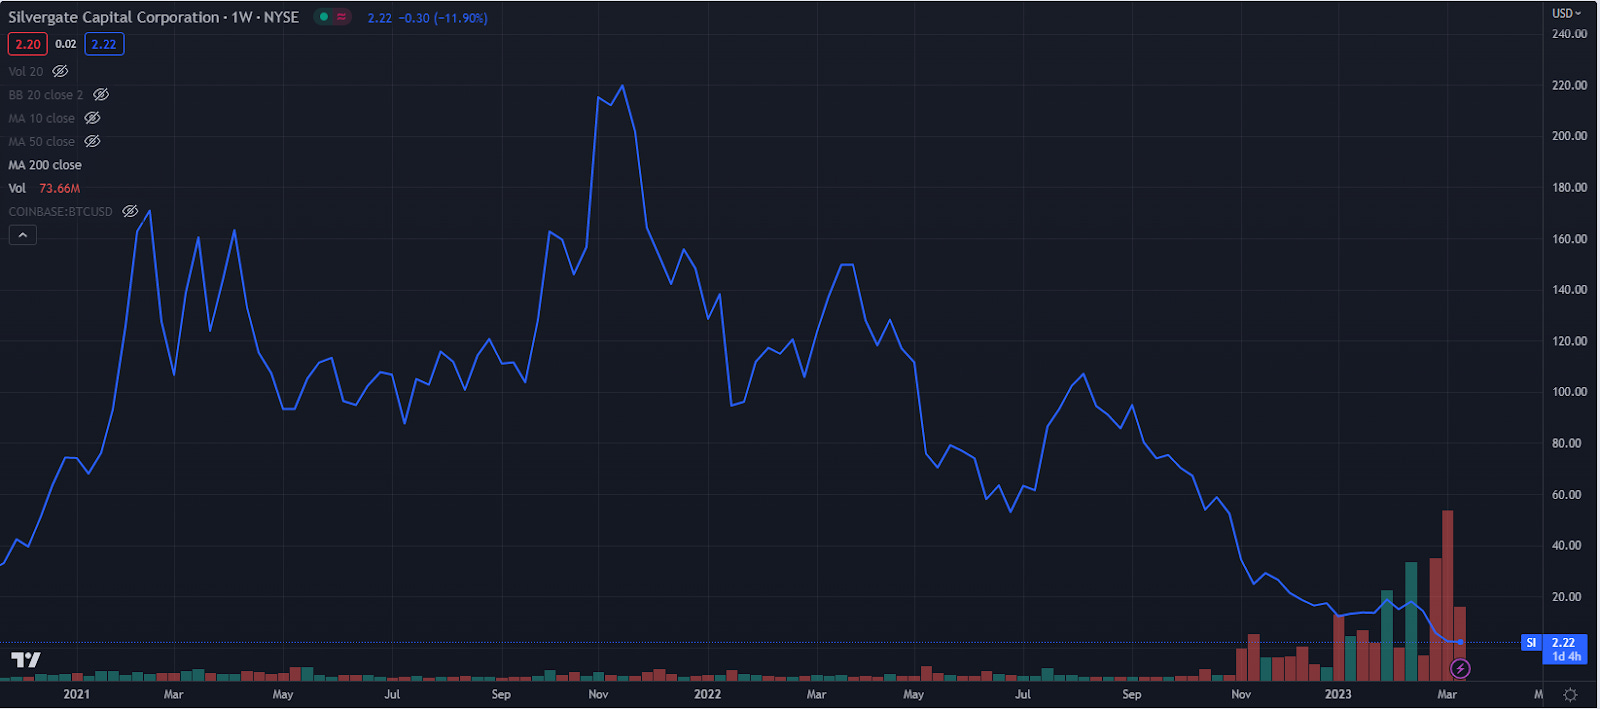The image size is (1600, 709).
Task: Unhide the COINBASE:BTCUSD comparison
Action: point(130,211)
